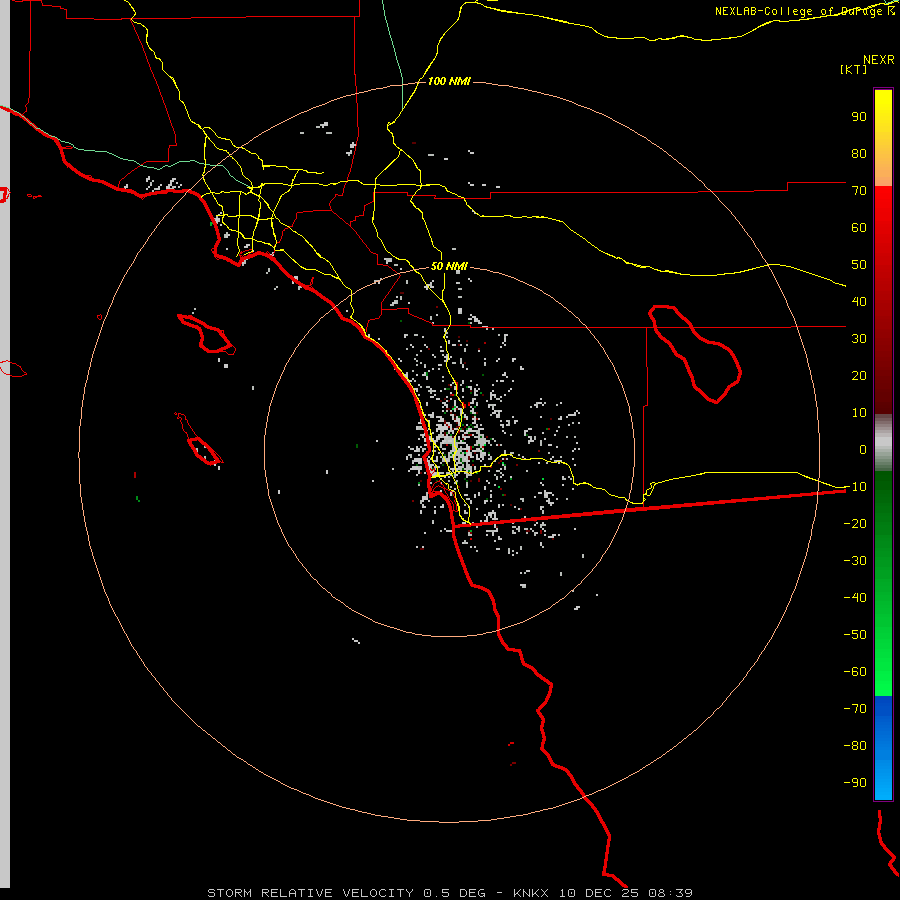
Task: Click the blue bottom segment of the color bar
Action: pyautogui.click(x=883, y=748)
